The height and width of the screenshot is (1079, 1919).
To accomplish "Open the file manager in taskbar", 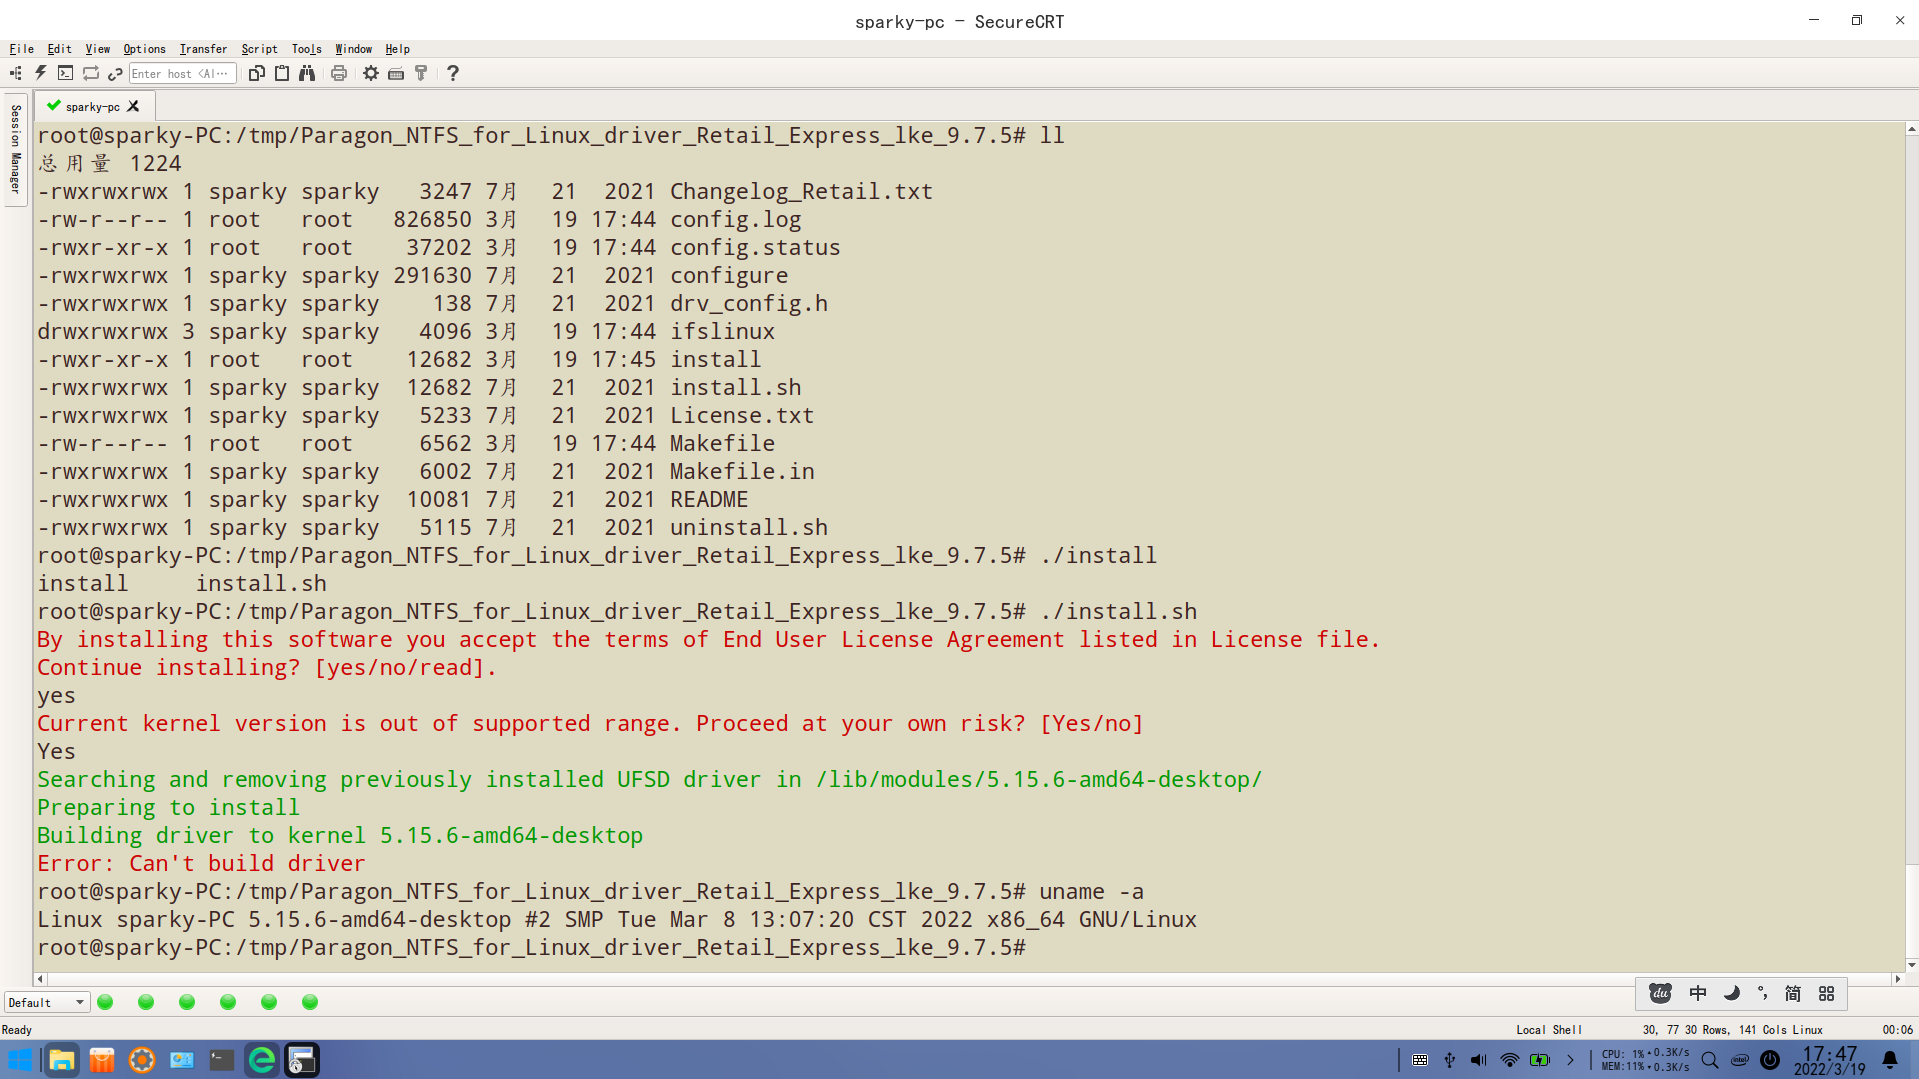I will pos(61,1060).
